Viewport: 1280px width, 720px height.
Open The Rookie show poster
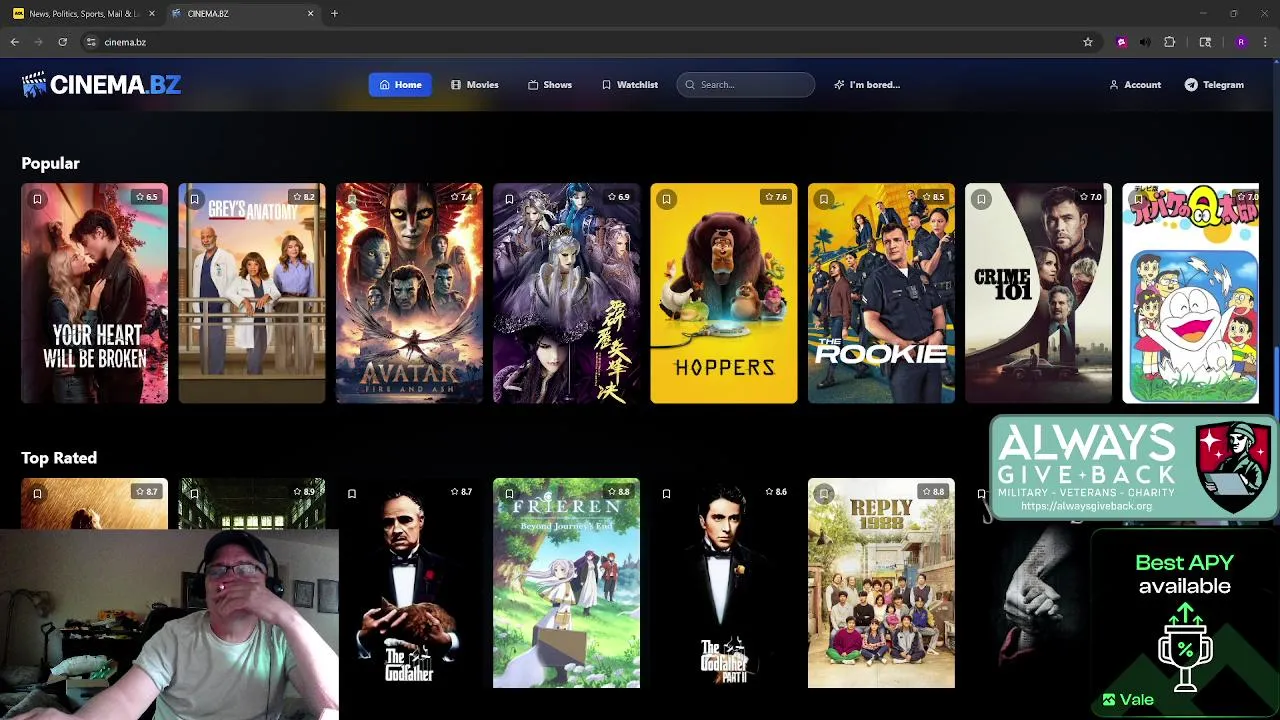pyautogui.click(x=881, y=293)
